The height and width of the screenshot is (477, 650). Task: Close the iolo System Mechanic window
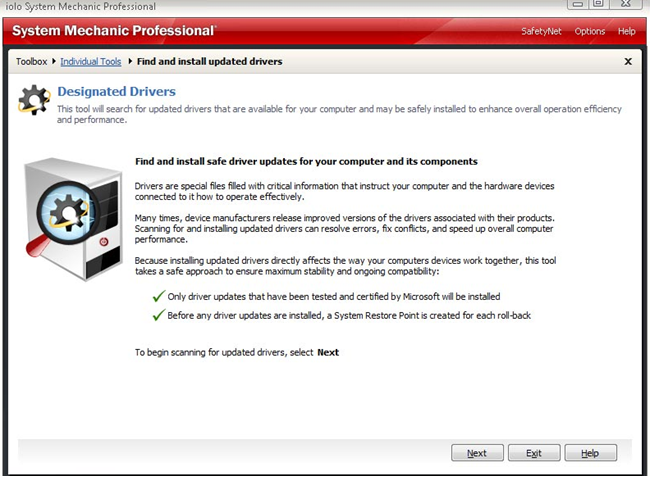(x=626, y=4)
